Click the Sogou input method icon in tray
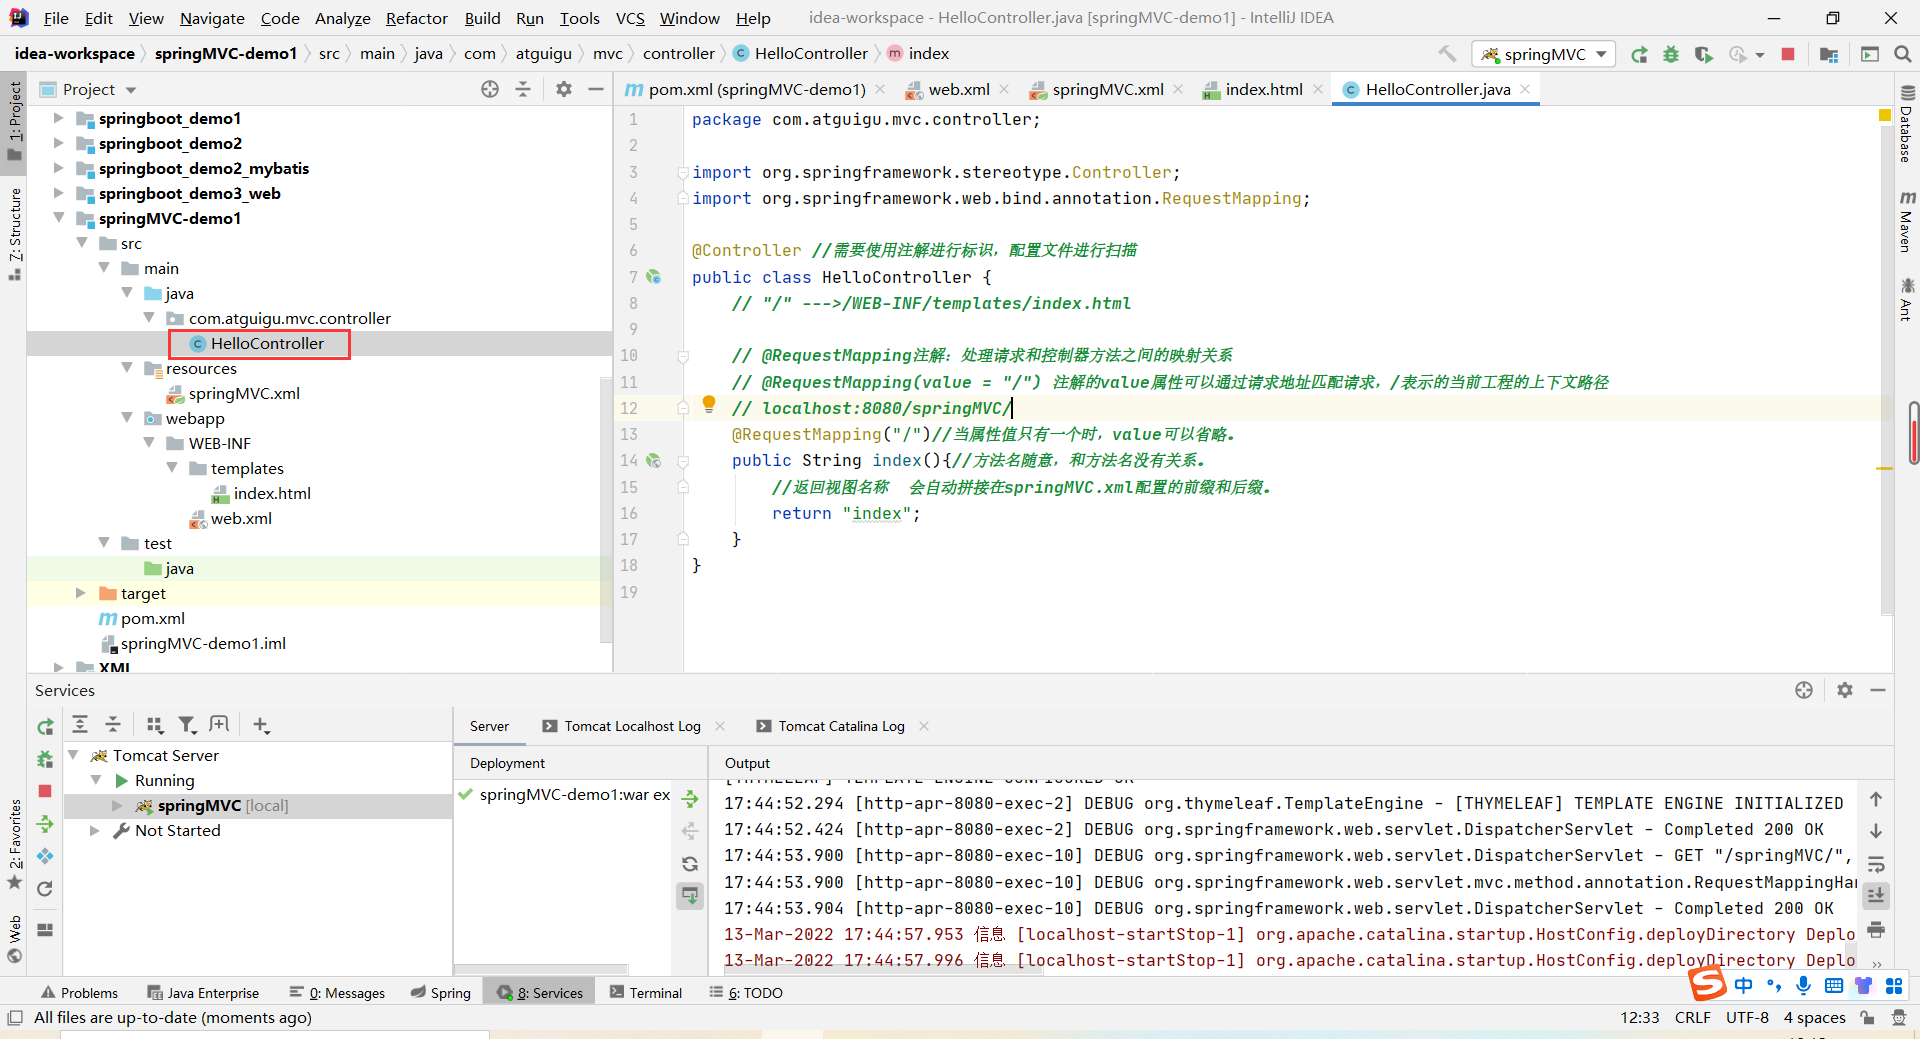This screenshot has height=1039, width=1920. pos(1708,985)
